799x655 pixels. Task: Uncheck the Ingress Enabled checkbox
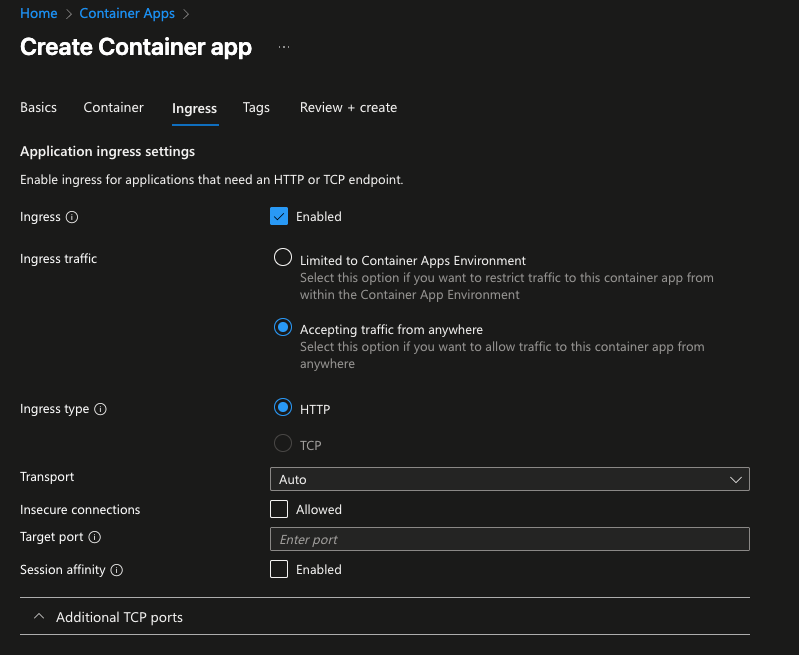(x=279, y=216)
